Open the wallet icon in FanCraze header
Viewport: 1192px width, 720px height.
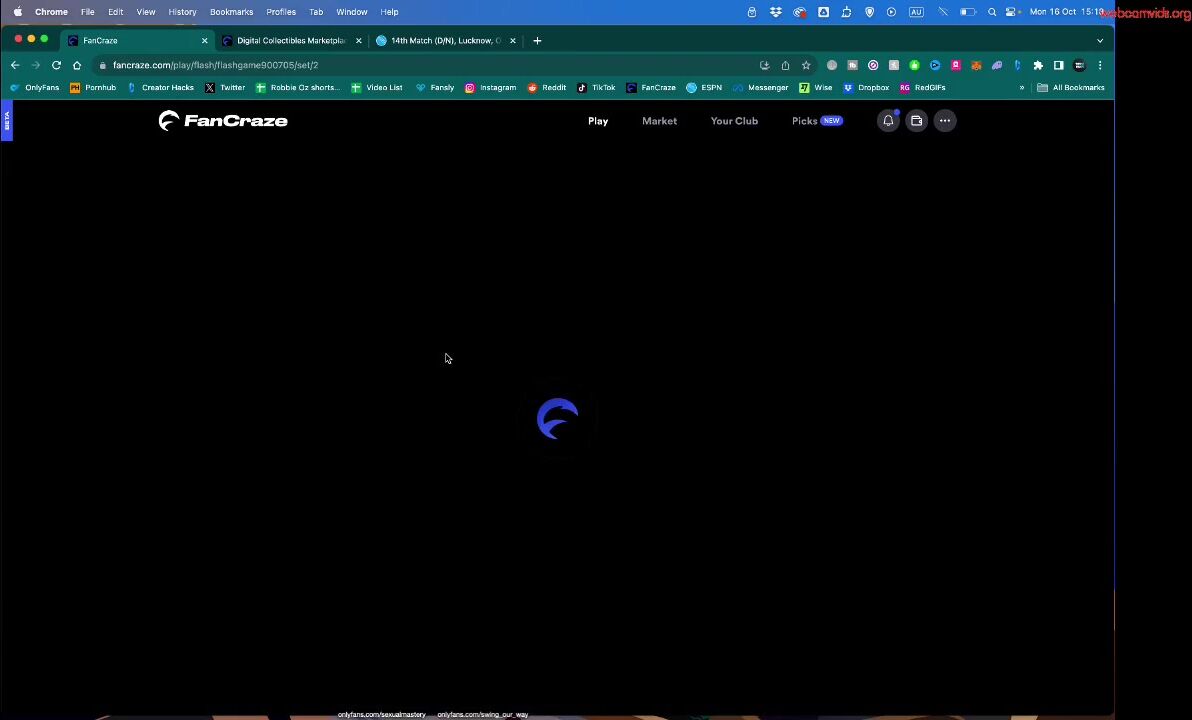click(x=916, y=121)
